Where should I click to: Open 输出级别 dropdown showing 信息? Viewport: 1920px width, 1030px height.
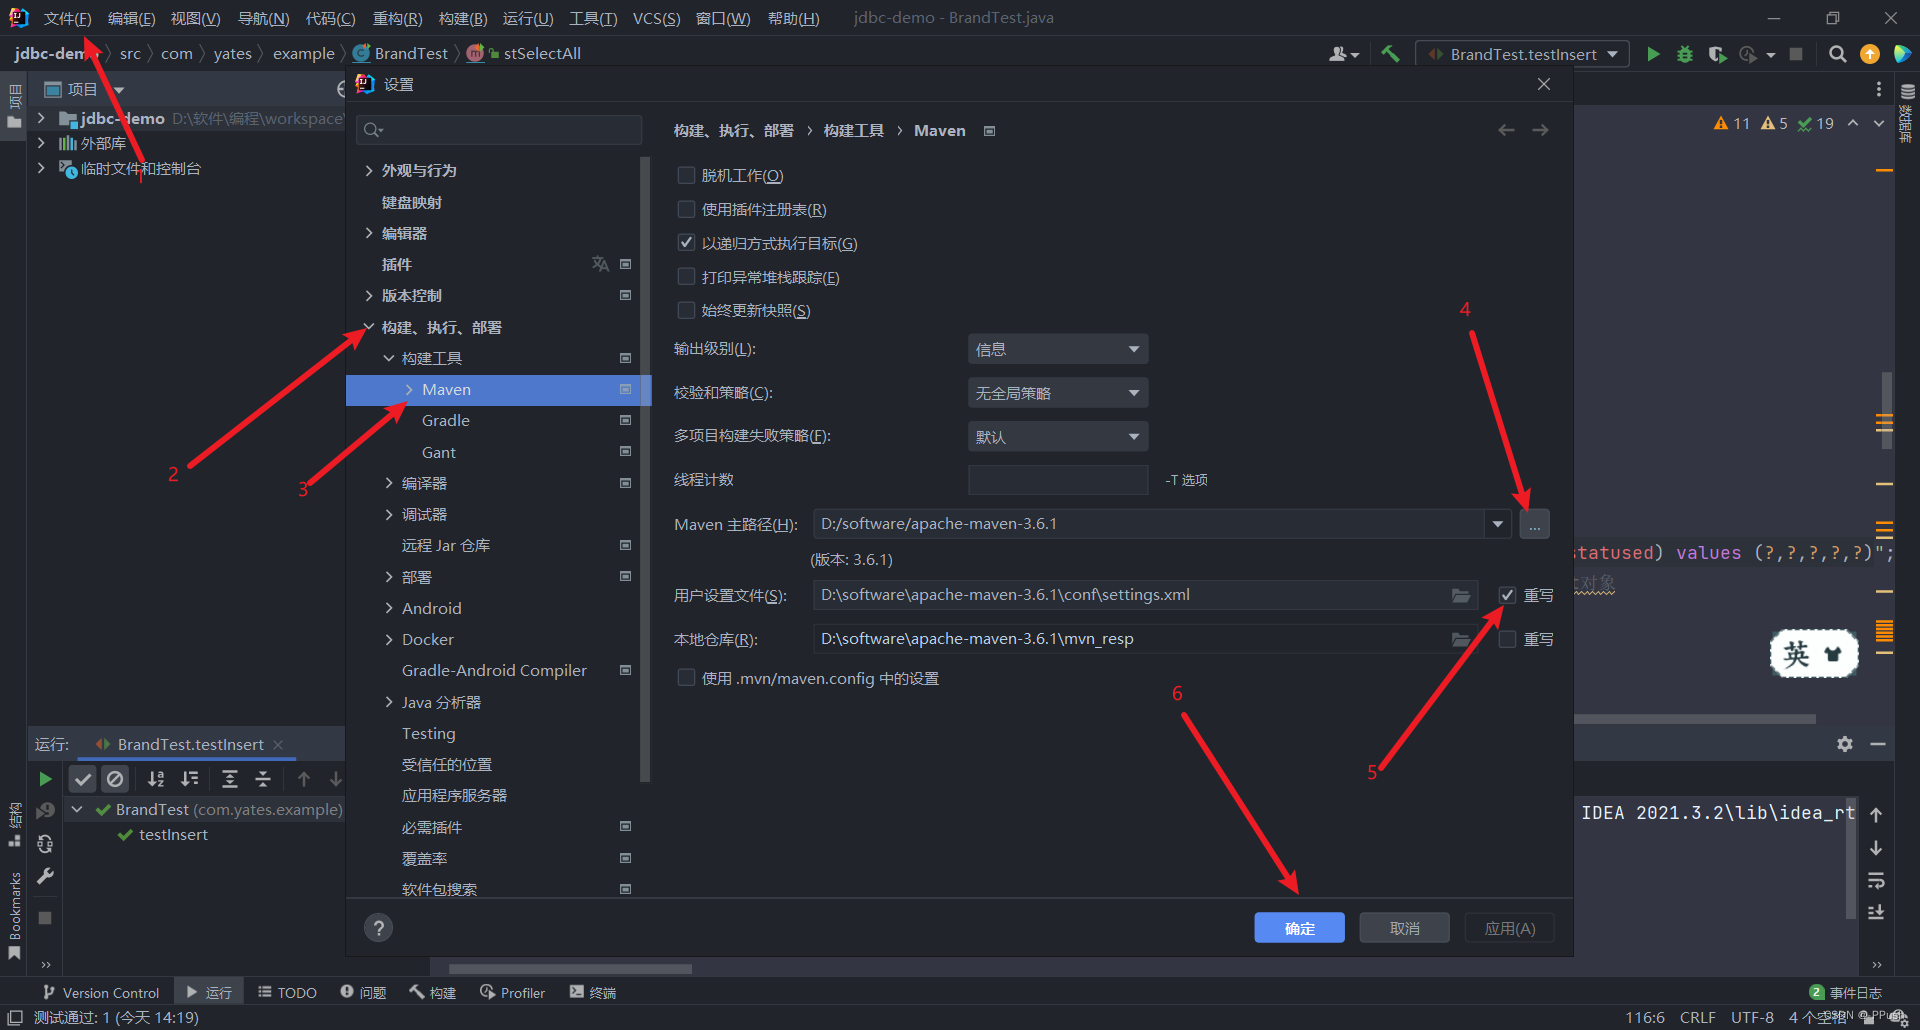coord(1058,349)
